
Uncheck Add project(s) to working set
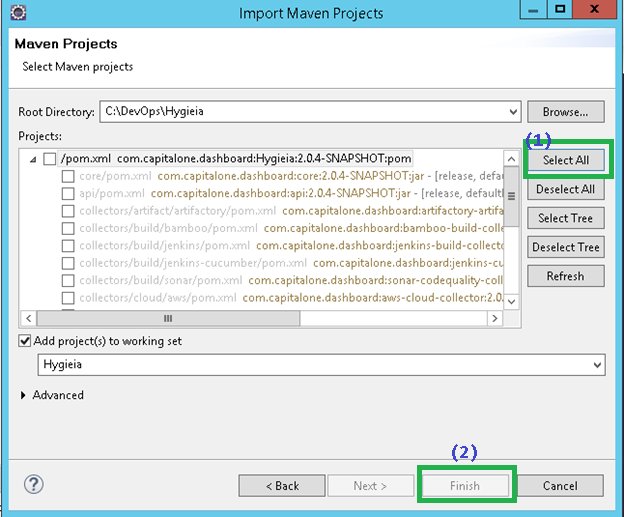(x=26, y=341)
